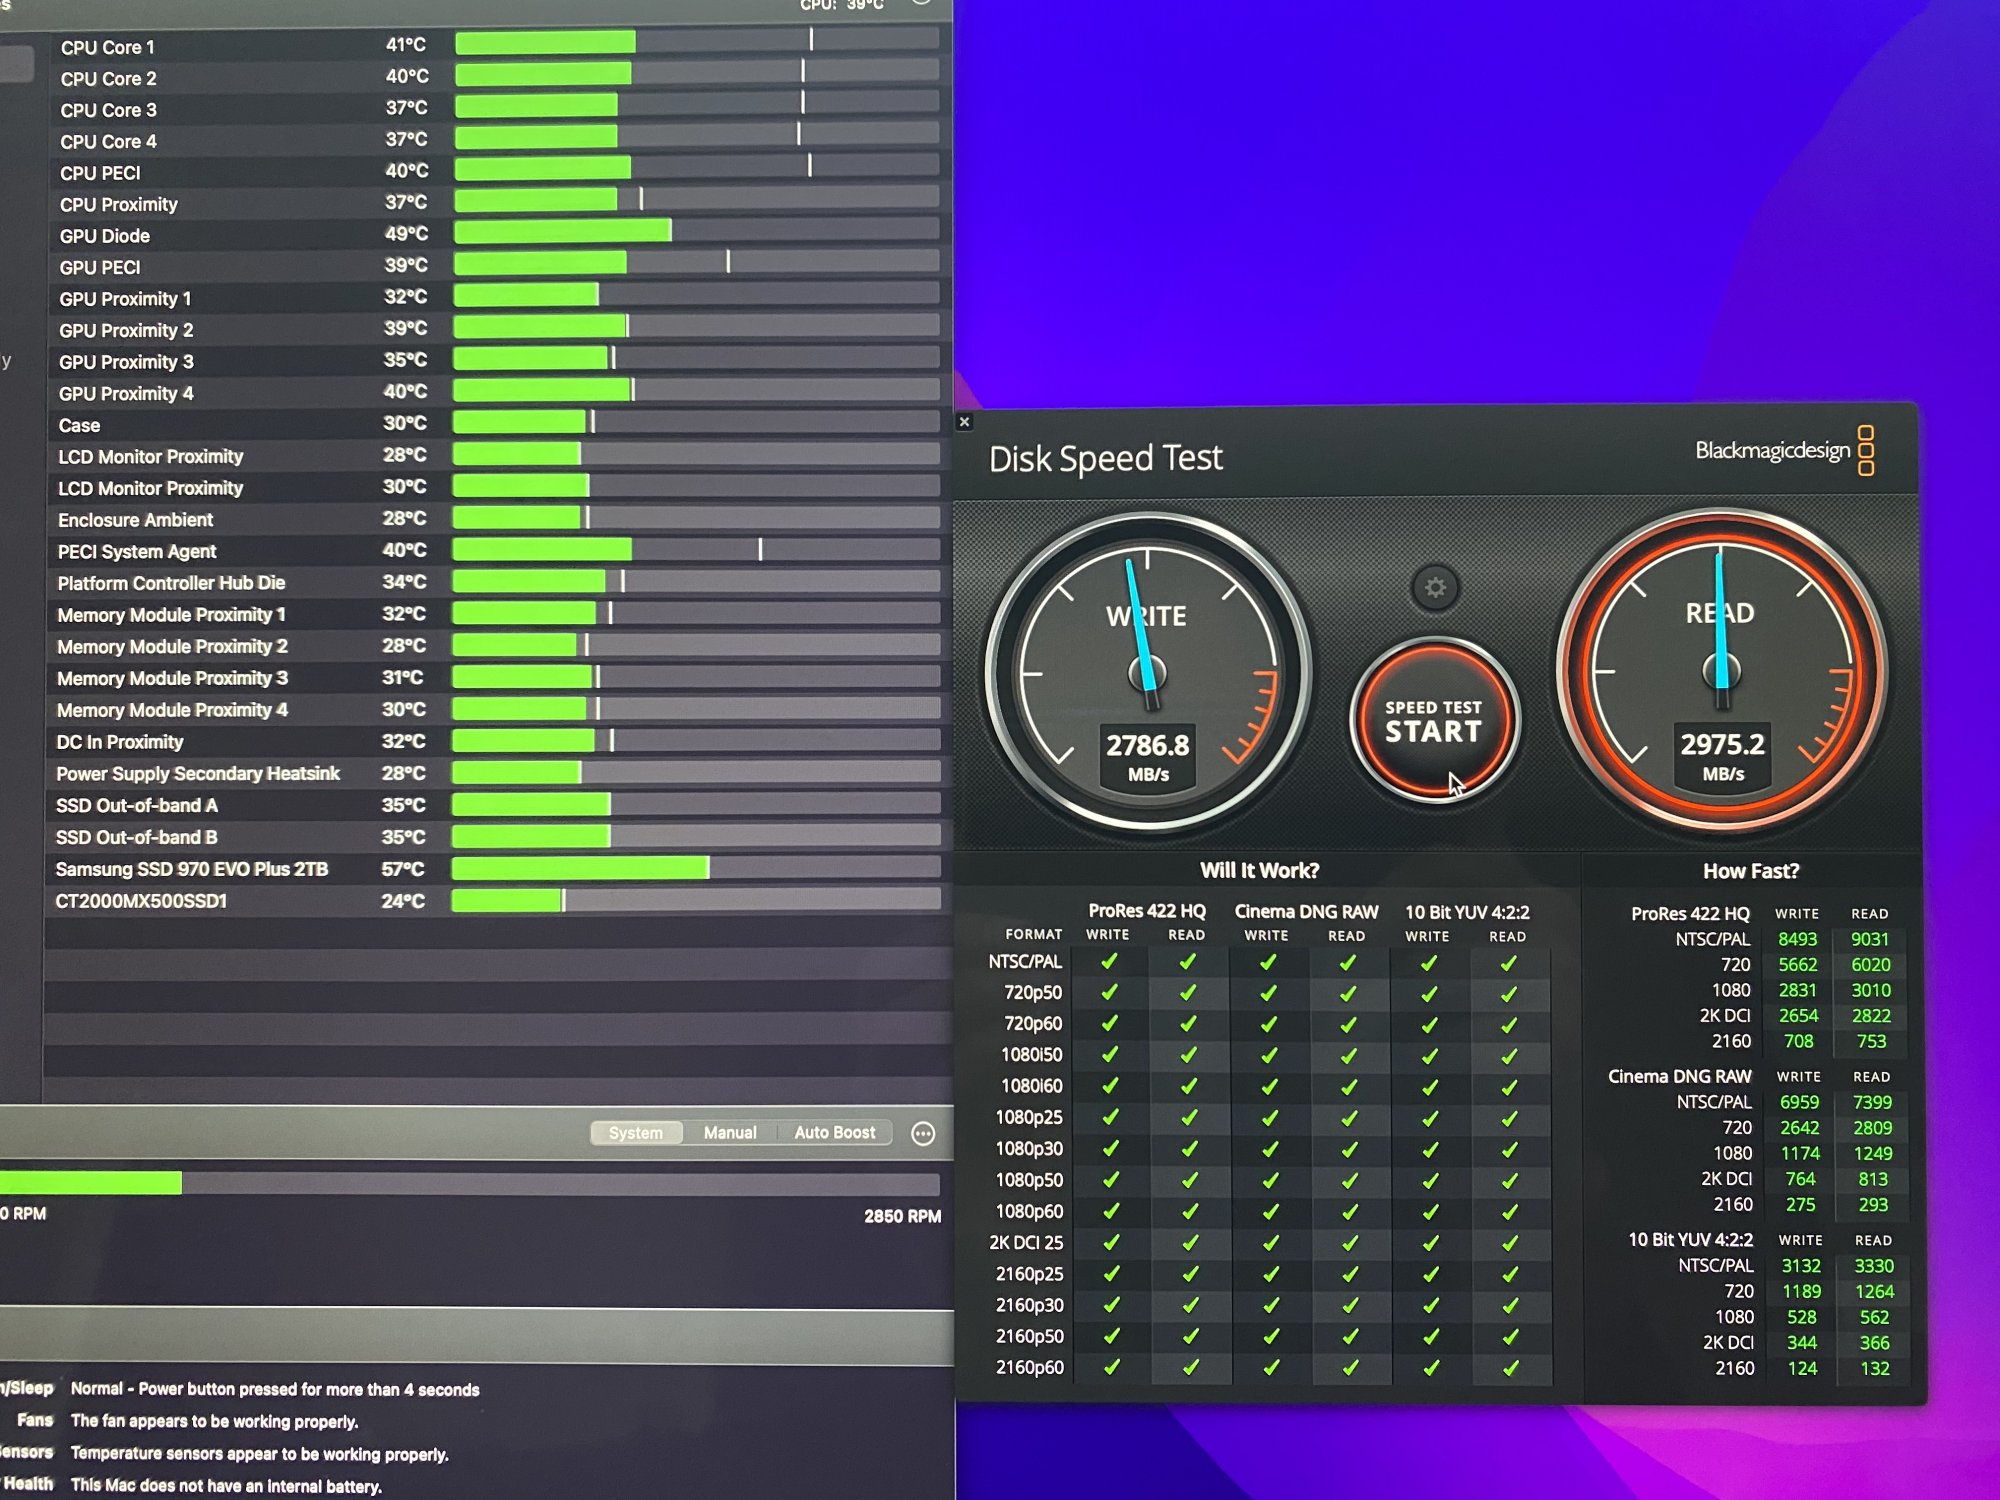Viewport: 2000px width, 1500px height.
Task: Select the GPU Diode sensor row
Action: point(105,236)
